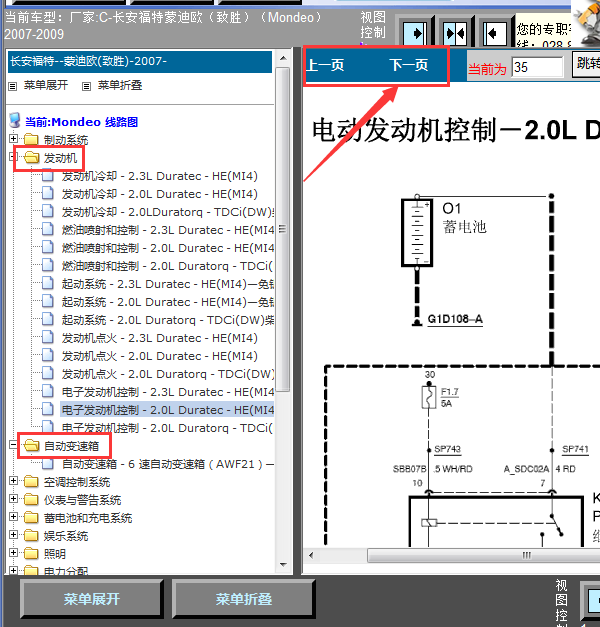This screenshot has height=627, width=600.
Task: Open 发动机冷却 - 2.0L Duratec - HE(MI4)
Action: [160, 194]
